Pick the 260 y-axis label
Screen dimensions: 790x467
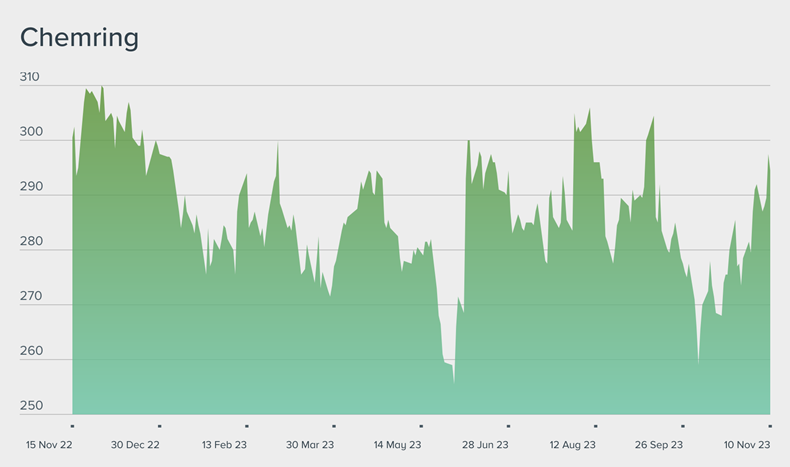[30, 352]
